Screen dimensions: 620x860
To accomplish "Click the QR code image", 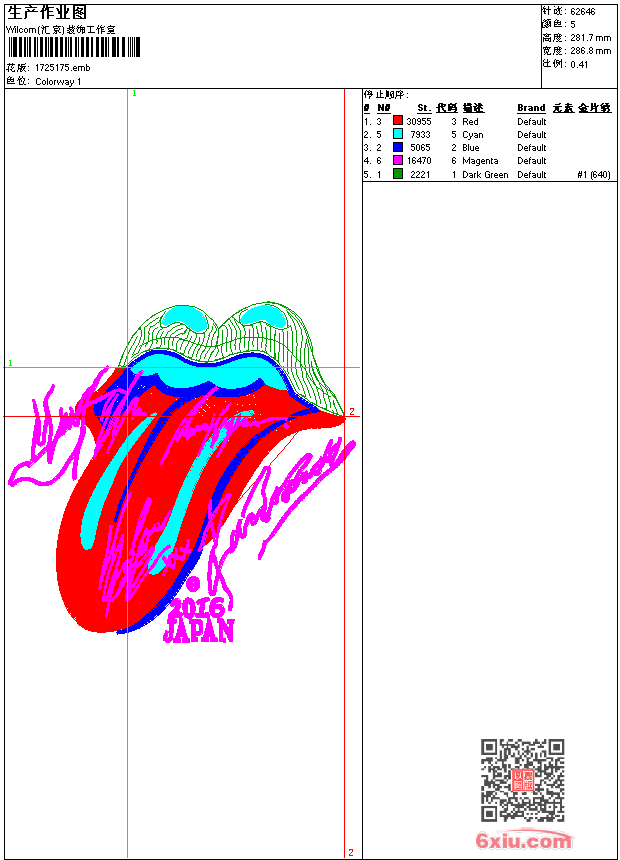I will [522, 780].
